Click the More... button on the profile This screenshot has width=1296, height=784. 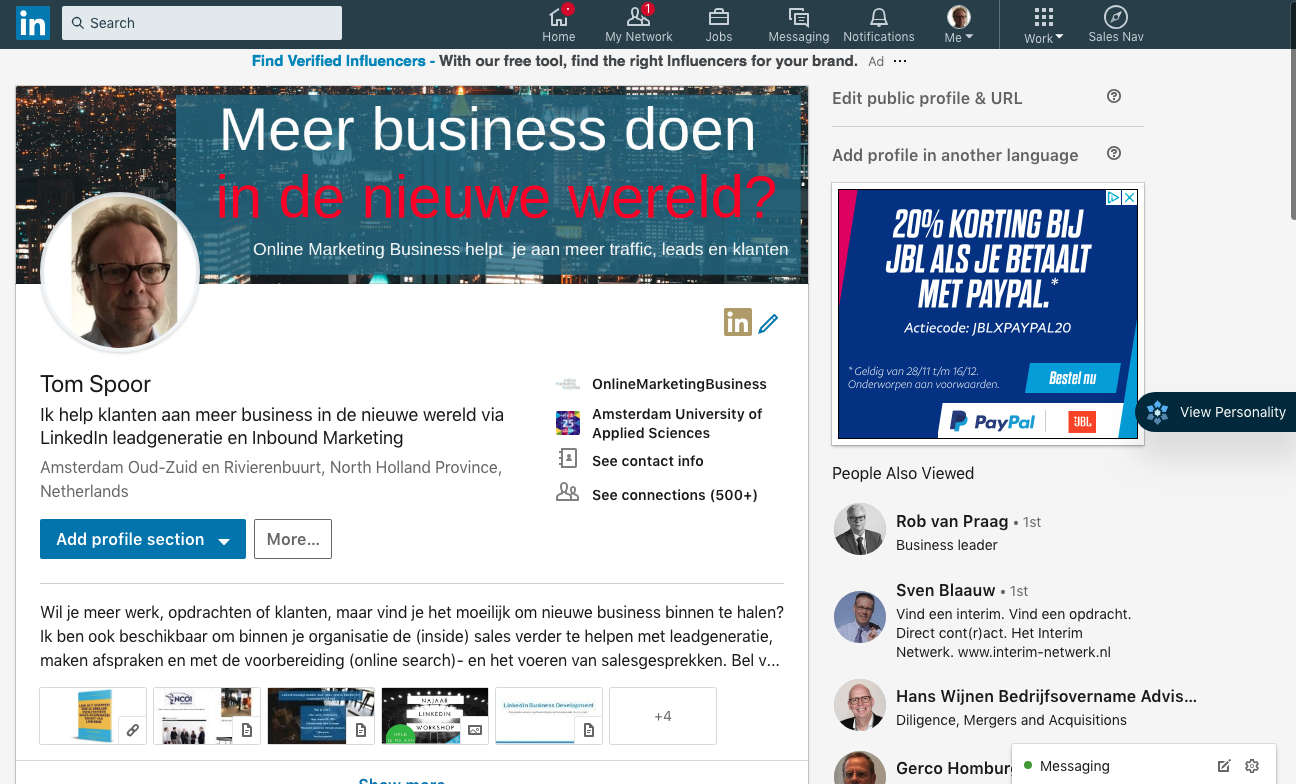292,539
